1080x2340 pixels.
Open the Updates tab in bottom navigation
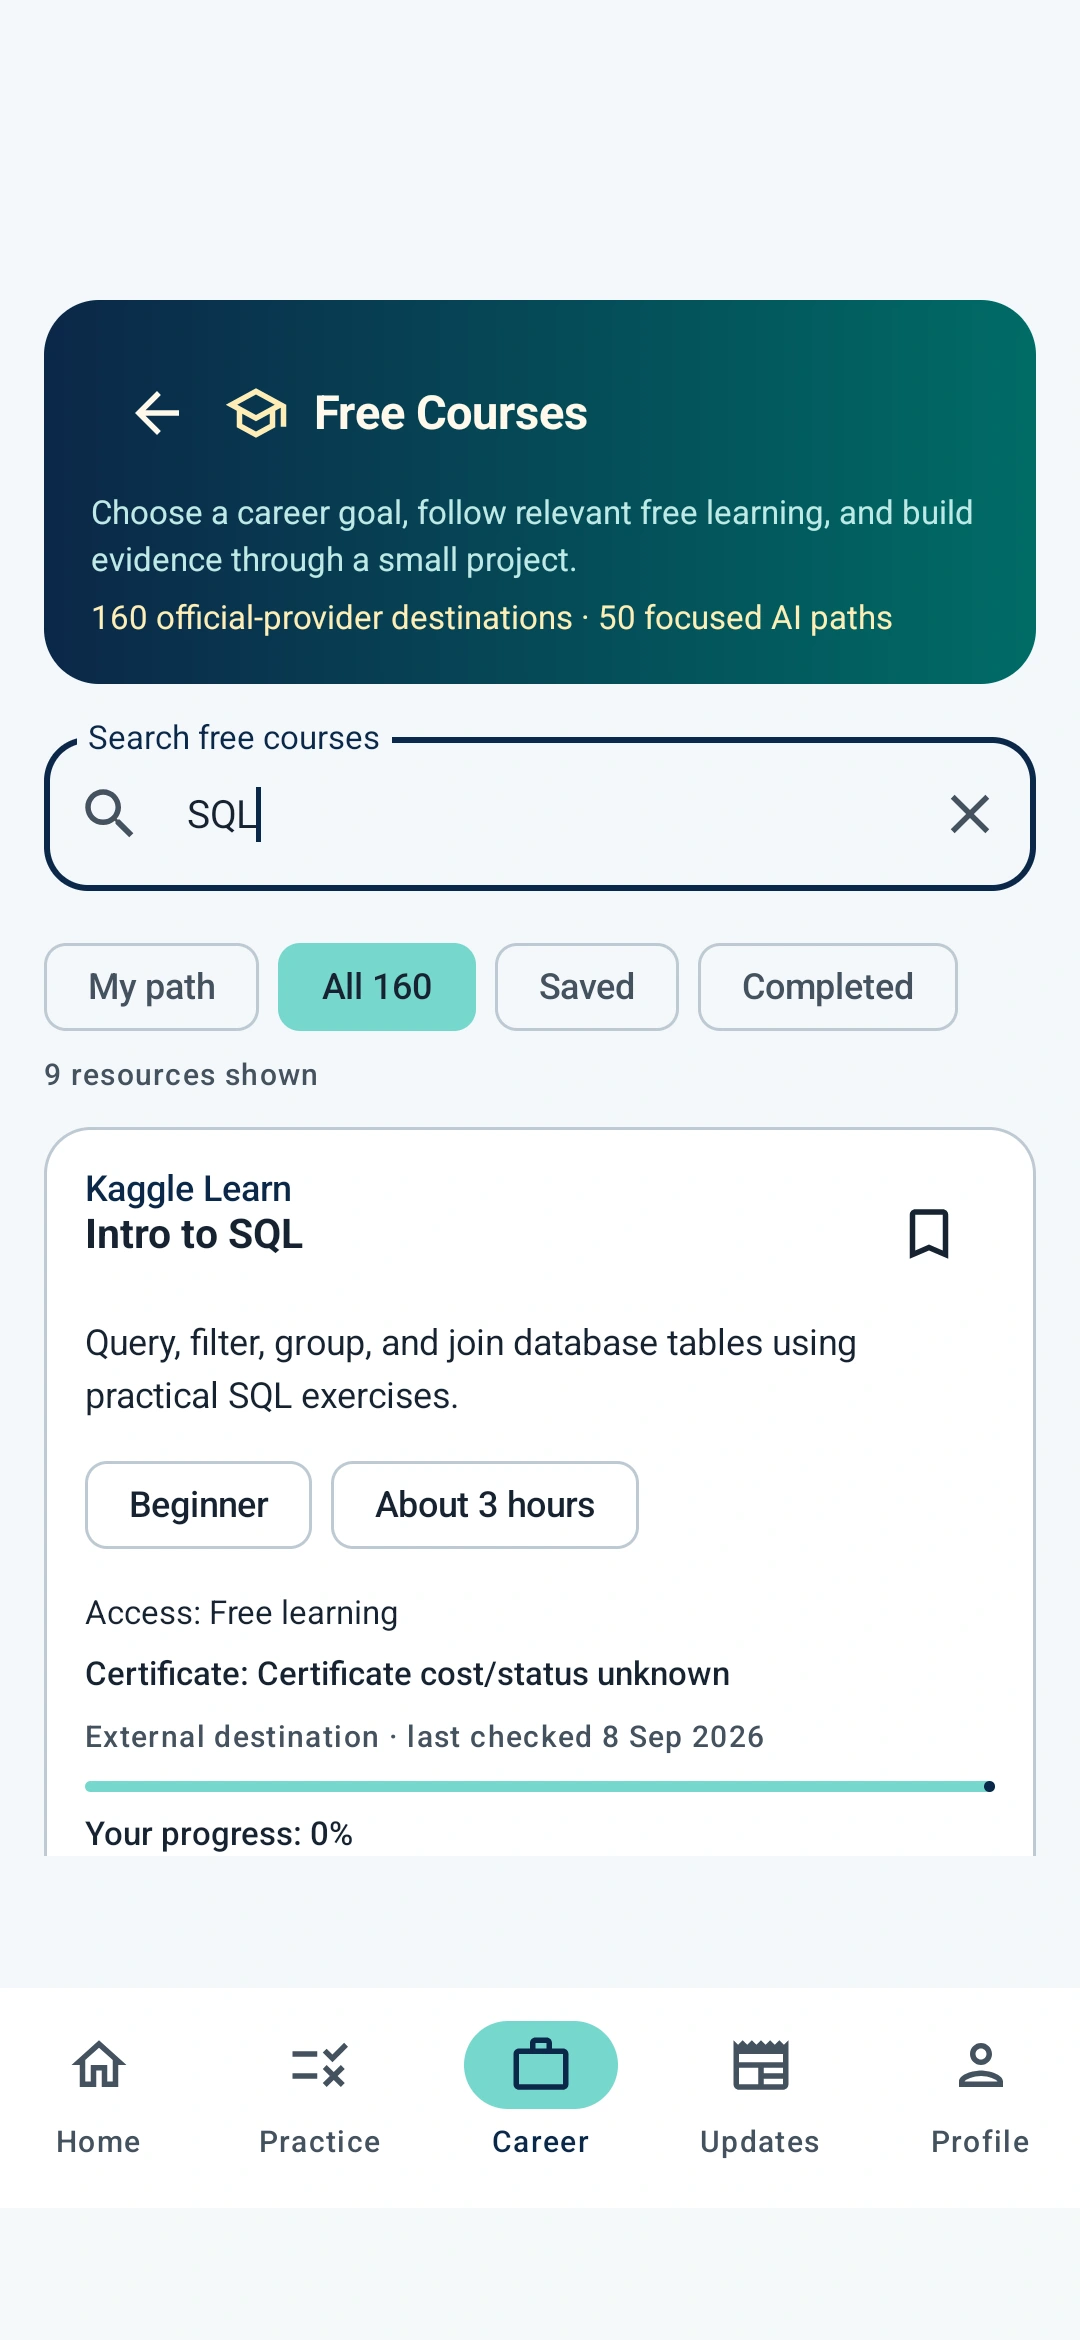760,2096
